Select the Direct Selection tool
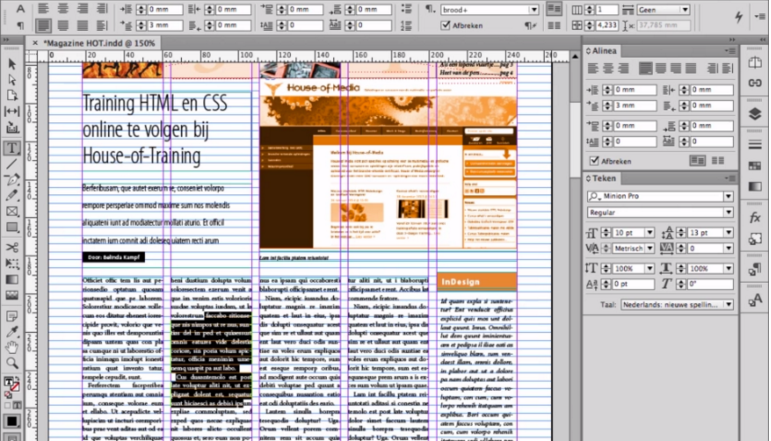 [12, 80]
